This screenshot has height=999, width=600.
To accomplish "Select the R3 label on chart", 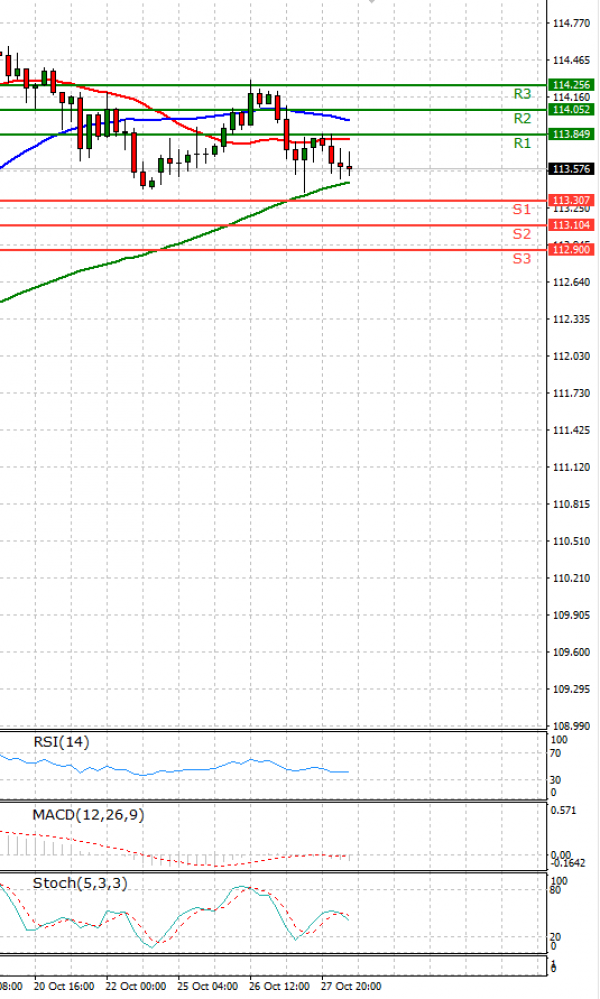I will coord(522,94).
